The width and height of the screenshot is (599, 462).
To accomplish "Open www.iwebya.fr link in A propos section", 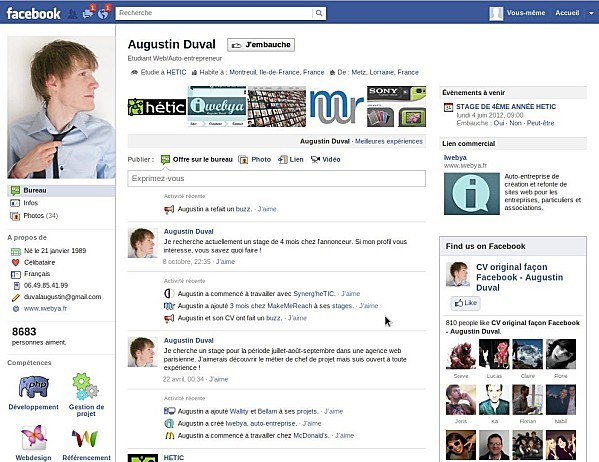I will [45, 308].
